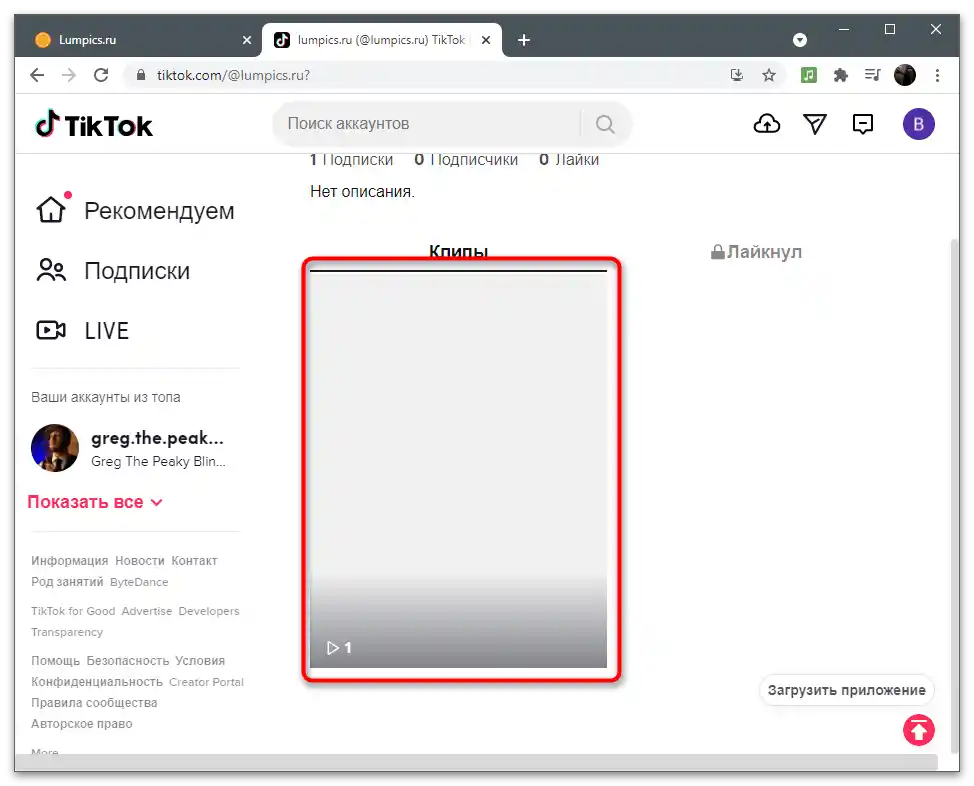The width and height of the screenshot is (974, 786).
Task: Click the site lock icon
Action: (141, 75)
